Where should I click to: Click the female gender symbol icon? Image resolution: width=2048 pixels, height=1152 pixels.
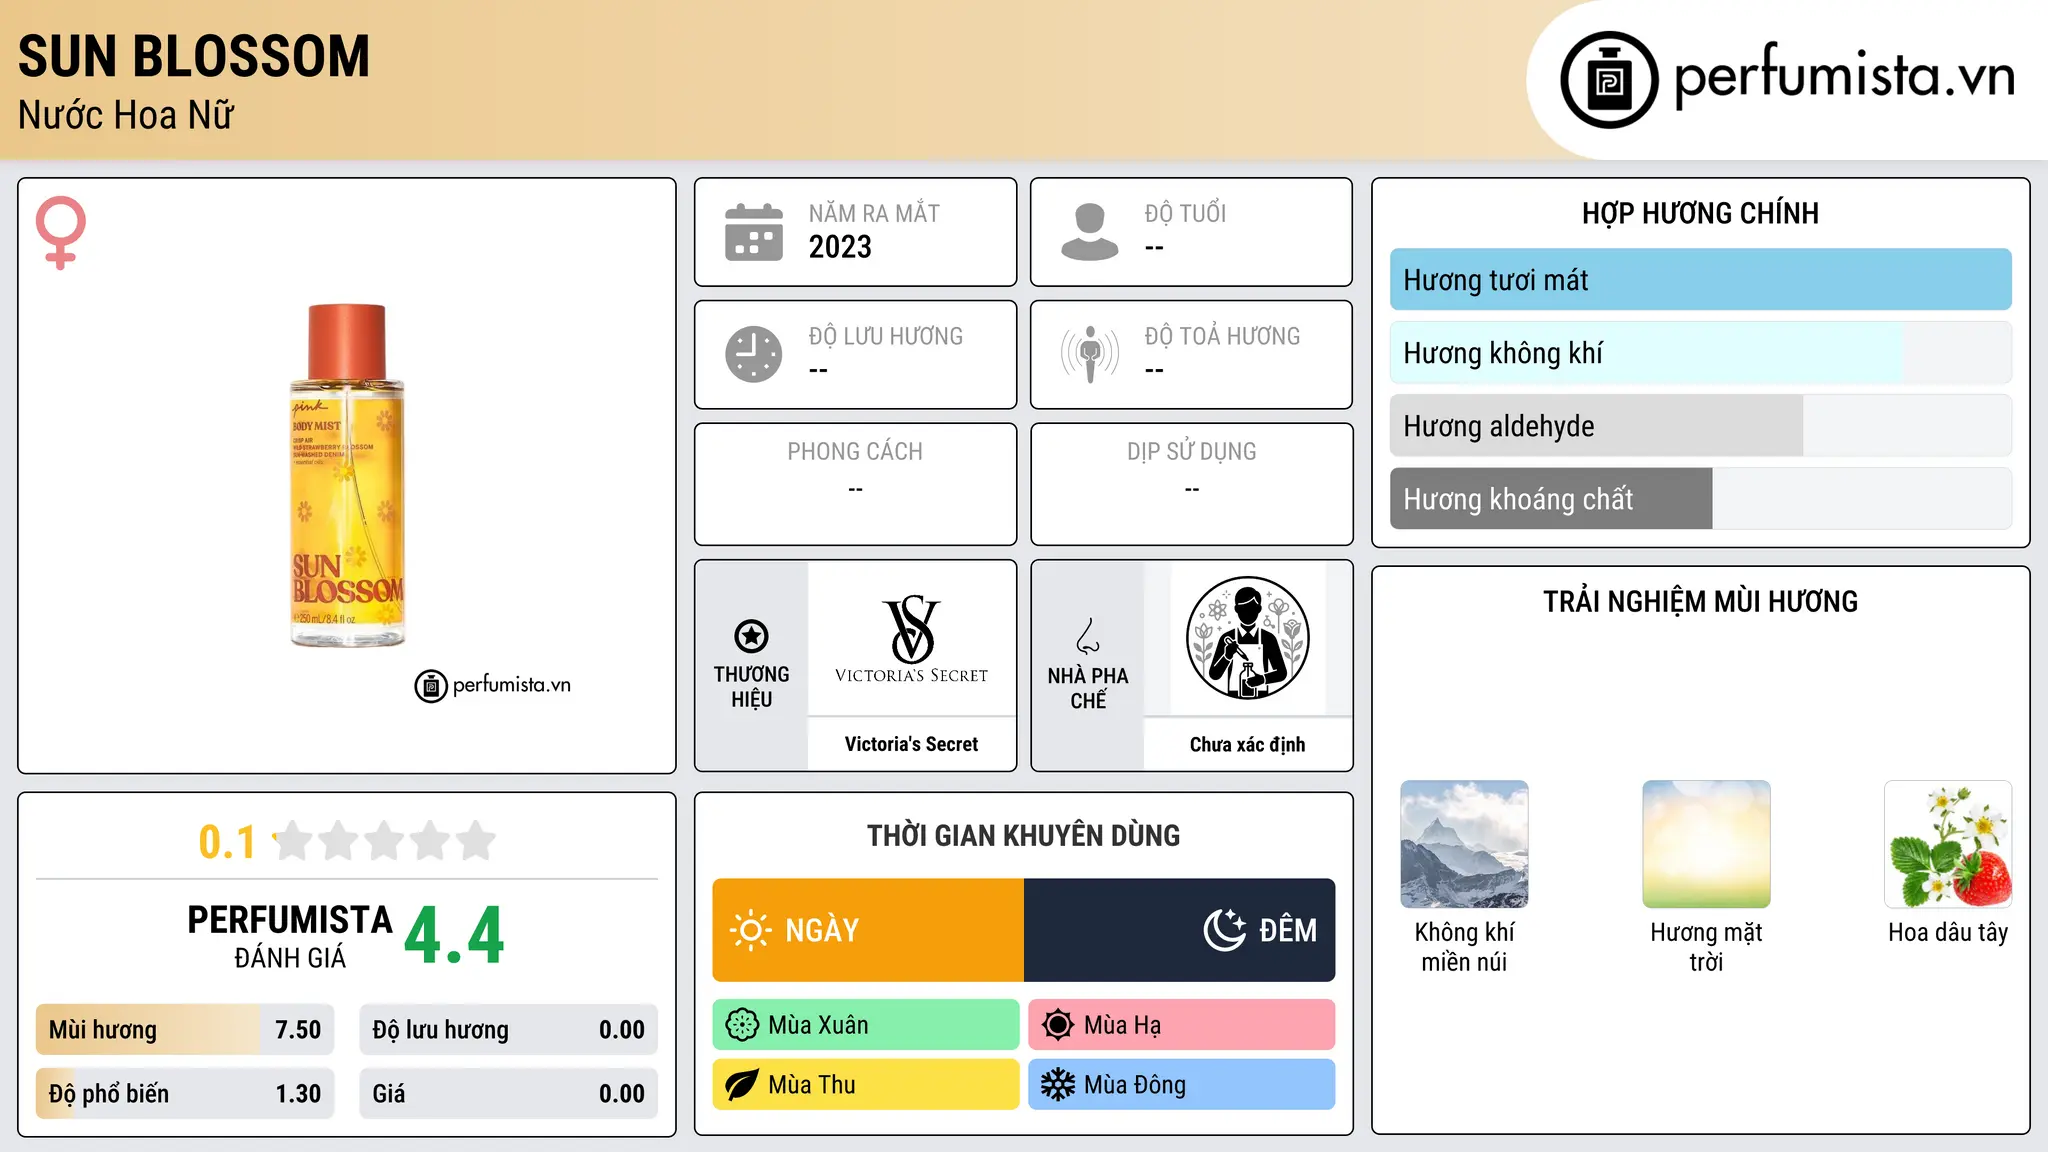[x=61, y=232]
